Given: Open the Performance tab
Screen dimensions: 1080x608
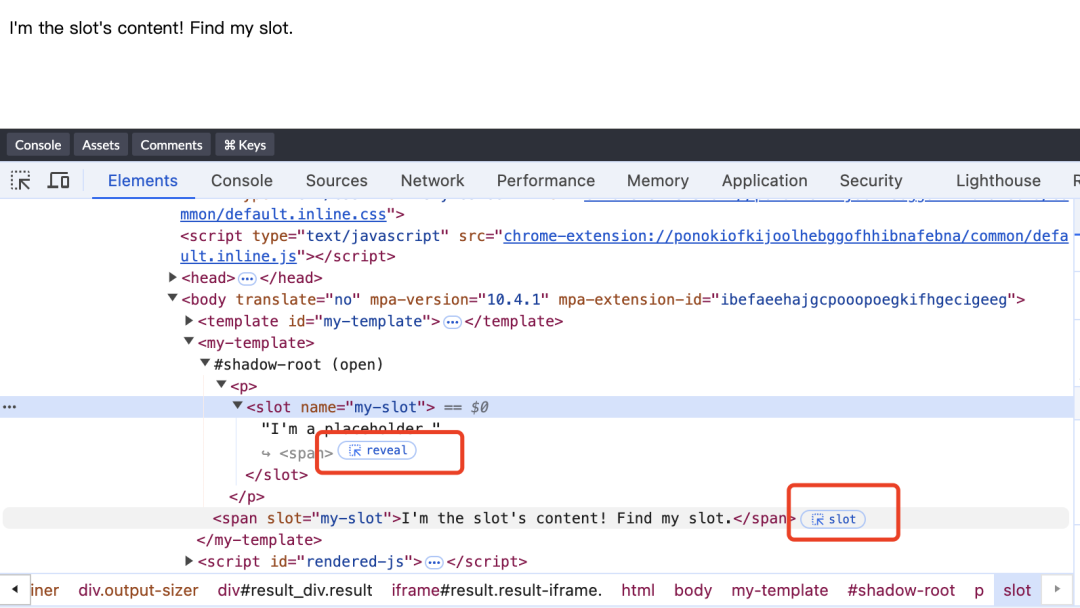Looking at the screenshot, I should point(546,180).
